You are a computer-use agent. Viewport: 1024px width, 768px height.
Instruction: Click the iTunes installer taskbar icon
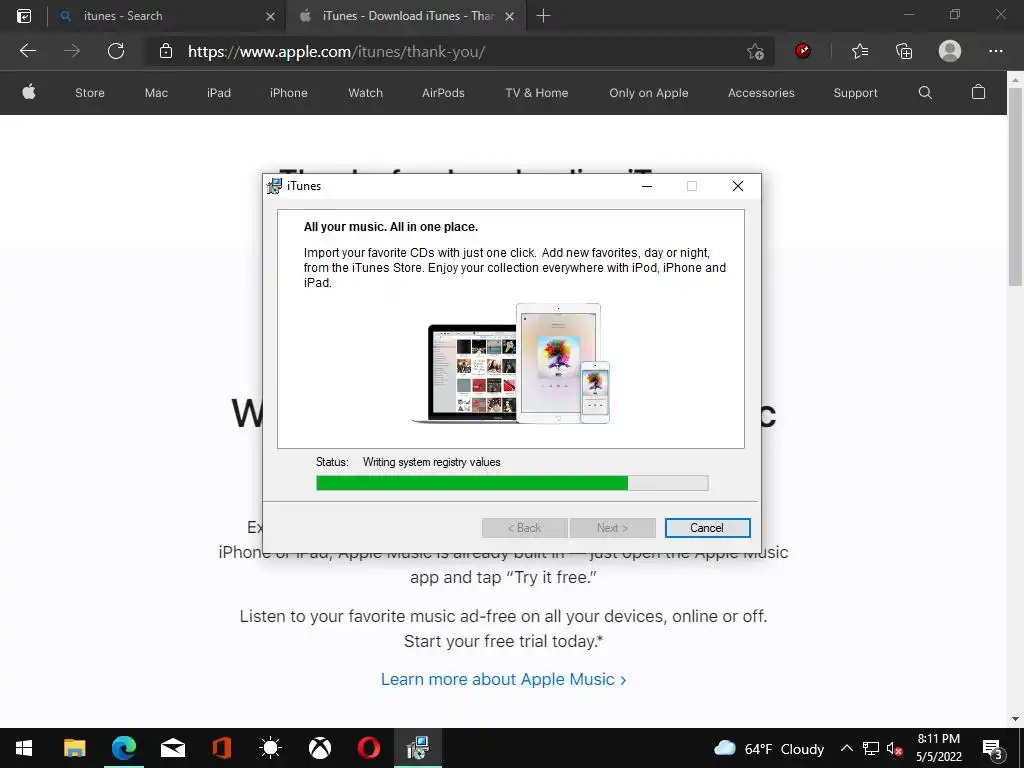click(x=418, y=748)
